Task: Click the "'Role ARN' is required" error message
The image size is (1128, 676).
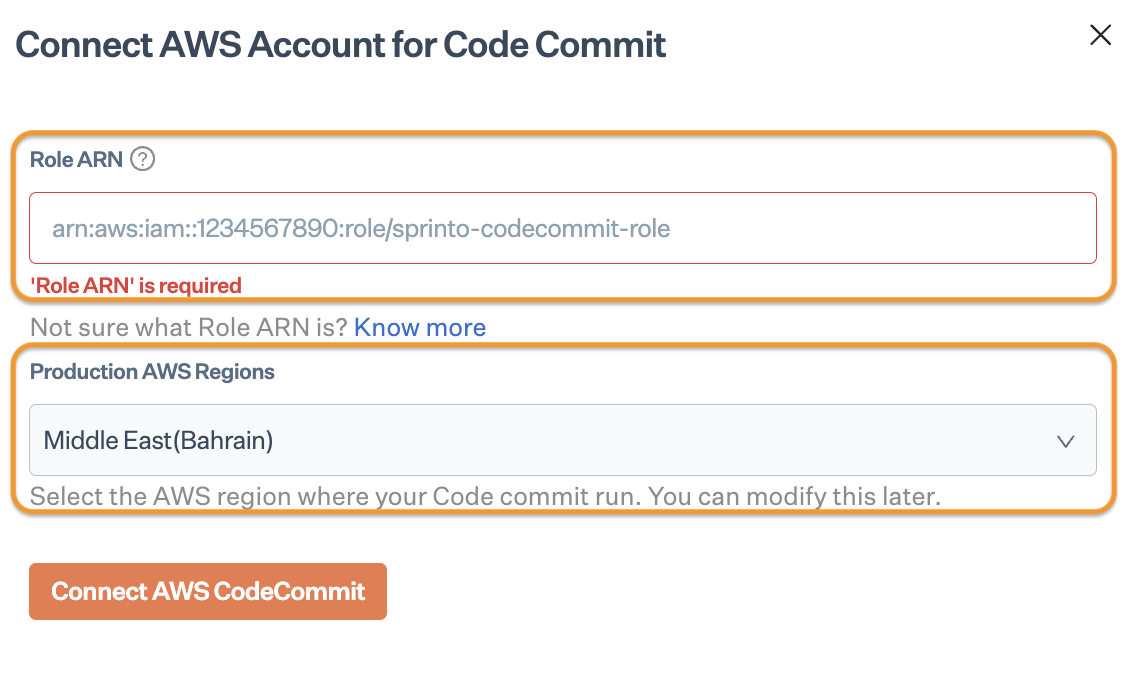Action: (x=136, y=286)
